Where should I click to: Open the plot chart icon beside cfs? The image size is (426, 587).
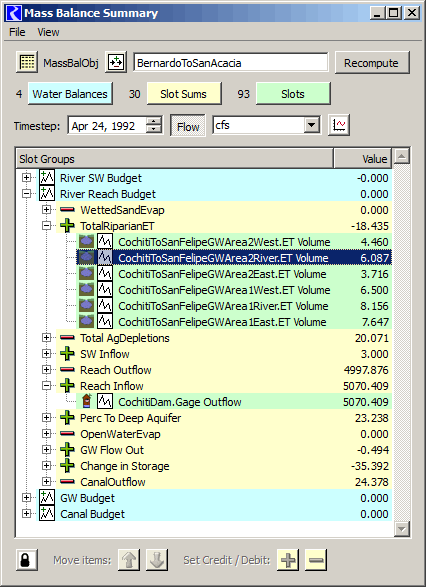[x=339, y=125]
